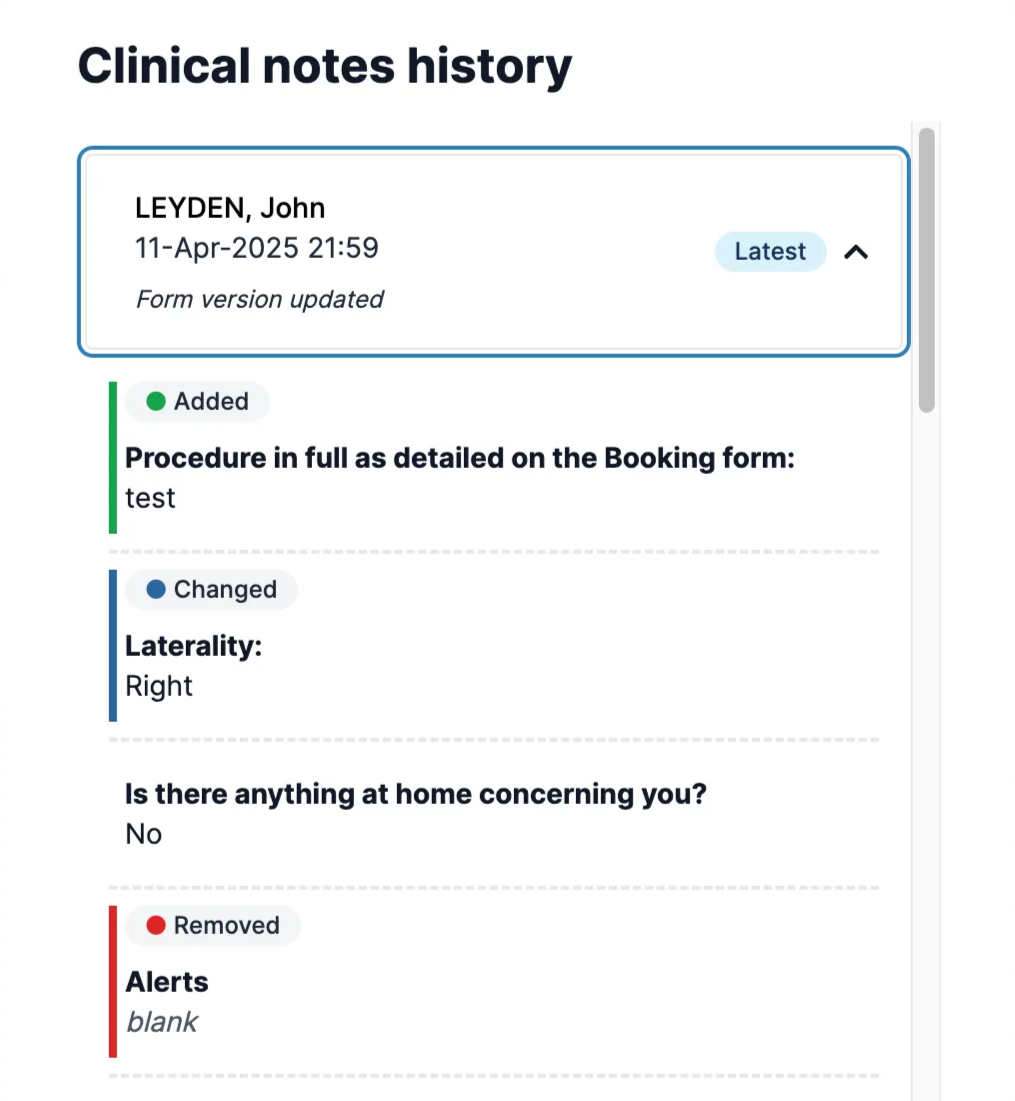Image resolution: width=1015 pixels, height=1101 pixels.
Task: Select the Added tag pill
Action: coord(197,401)
